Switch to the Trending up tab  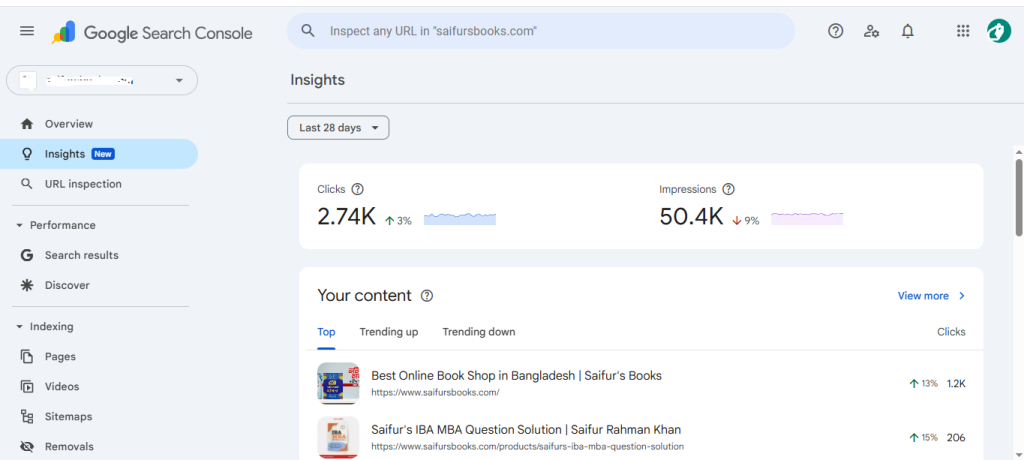389,332
